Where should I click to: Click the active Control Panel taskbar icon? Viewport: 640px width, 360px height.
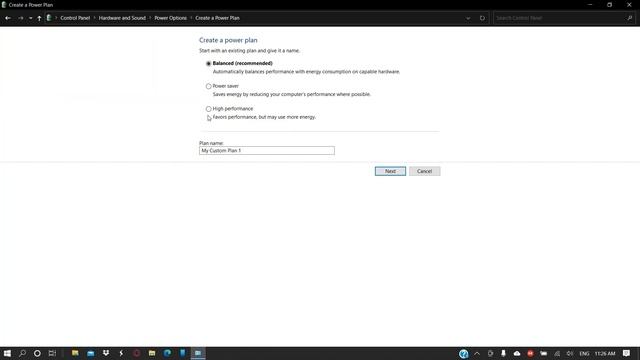point(198,353)
